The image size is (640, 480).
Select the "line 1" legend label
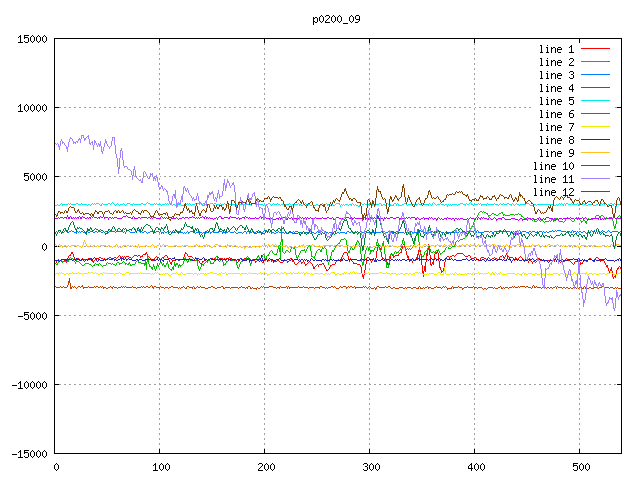click(x=557, y=49)
